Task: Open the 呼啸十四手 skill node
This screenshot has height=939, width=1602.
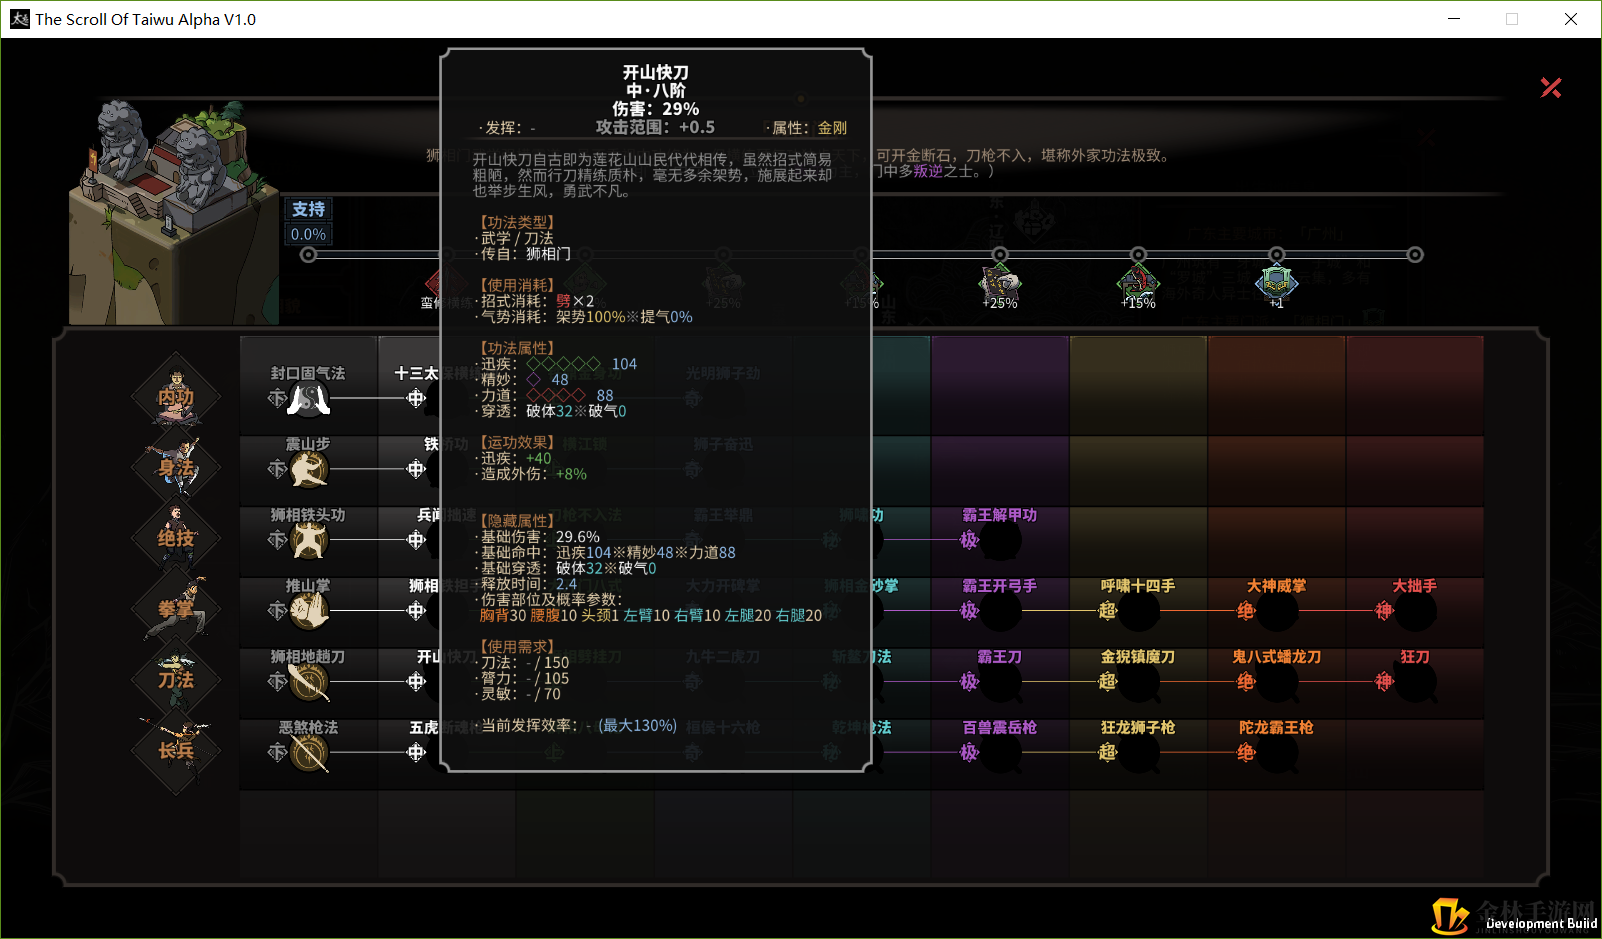Action: coord(1139,611)
